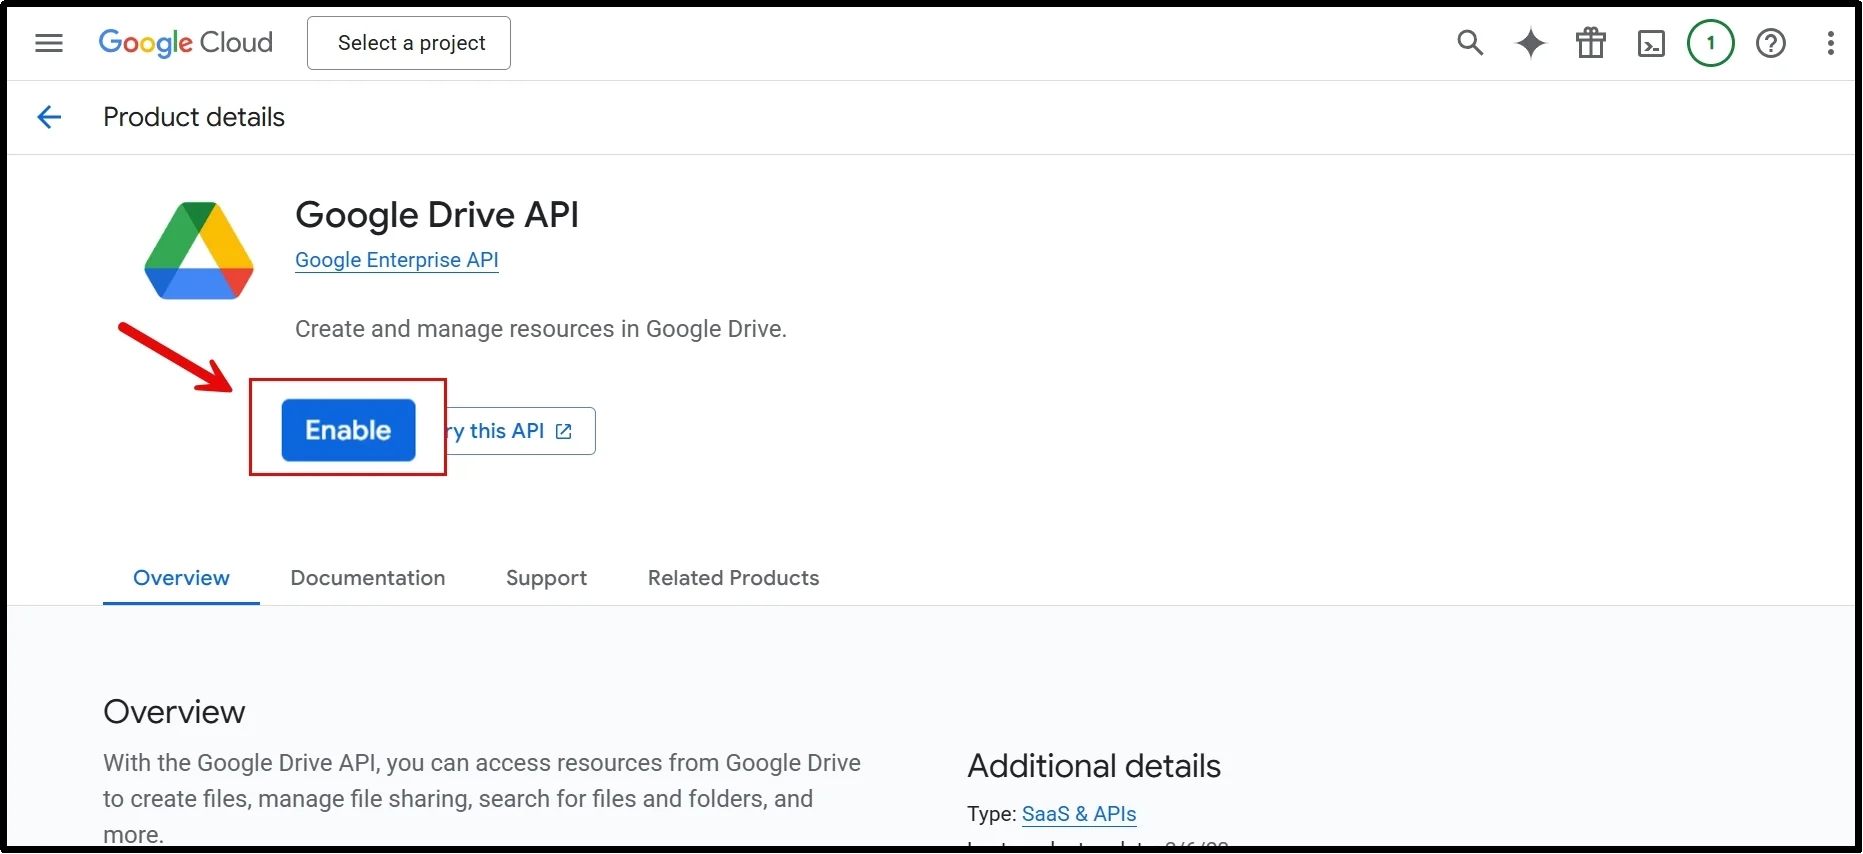Open the SaaS & APIs type link

pyautogui.click(x=1079, y=814)
